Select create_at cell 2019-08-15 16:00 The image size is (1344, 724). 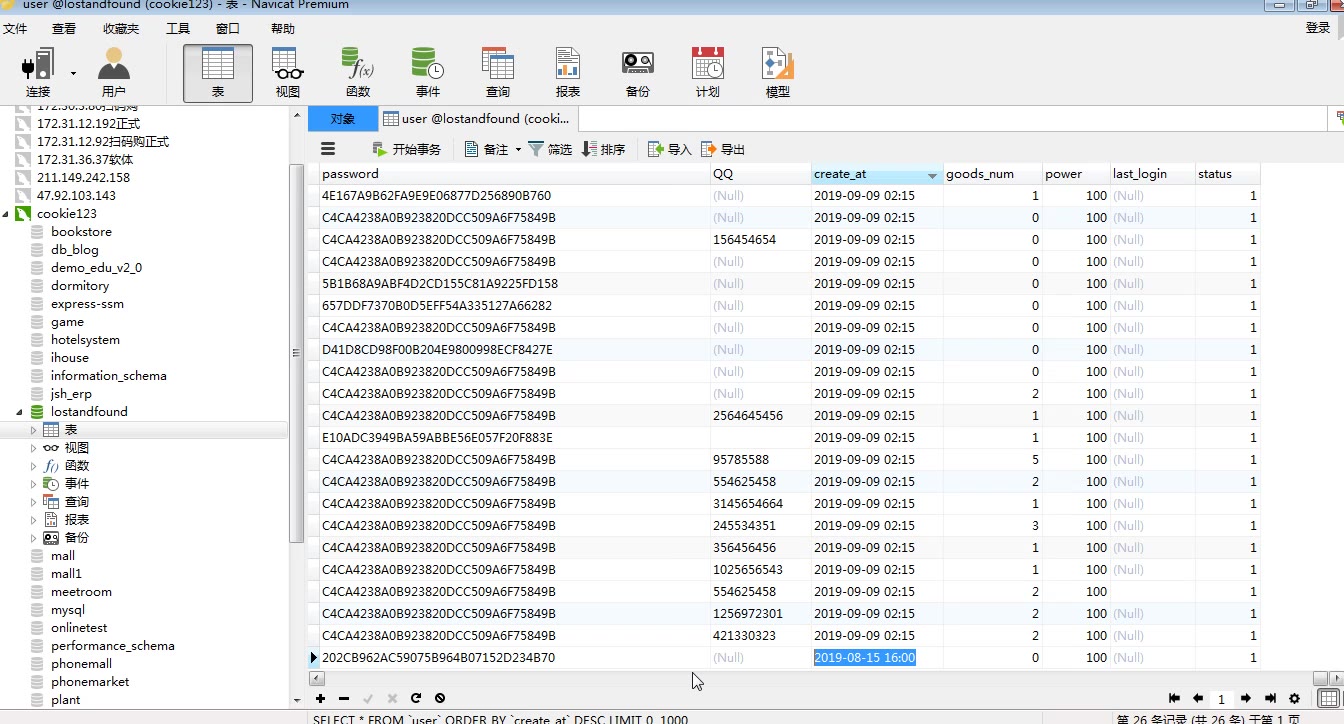click(877, 657)
